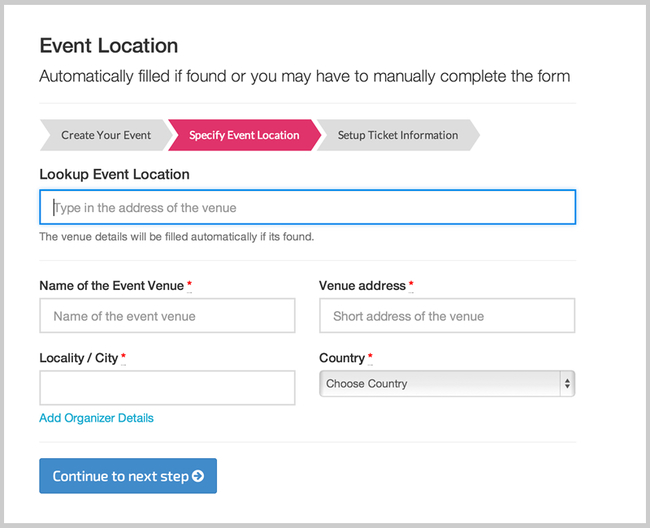
Task: Select the Specify Event Location step
Action: tap(243, 135)
